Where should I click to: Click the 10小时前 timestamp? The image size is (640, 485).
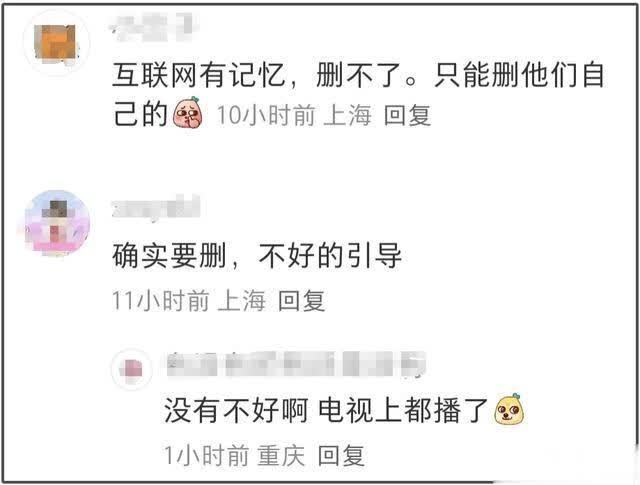pyautogui.click(x=266, y=115)
